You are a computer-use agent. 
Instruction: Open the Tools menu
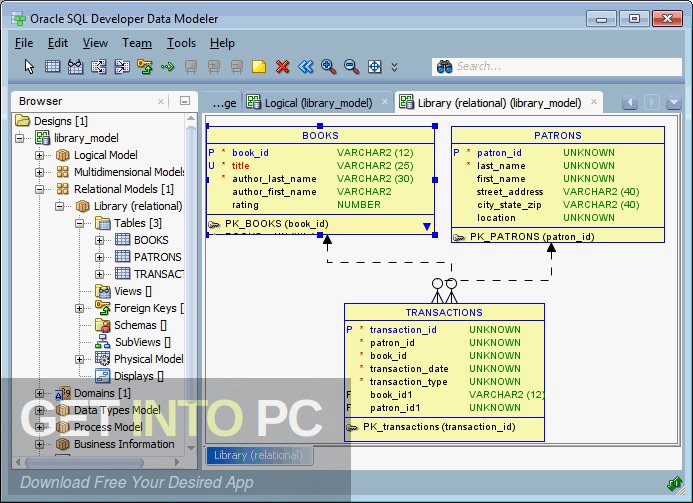[181, 43]
